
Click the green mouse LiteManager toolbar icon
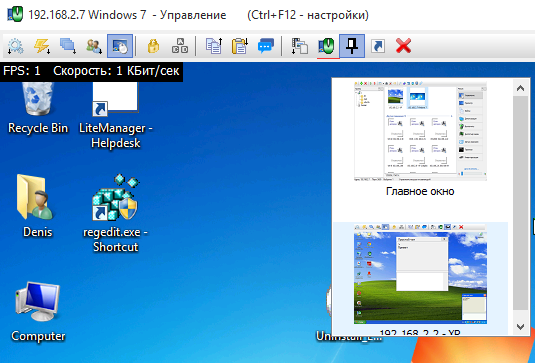[326, 46]
